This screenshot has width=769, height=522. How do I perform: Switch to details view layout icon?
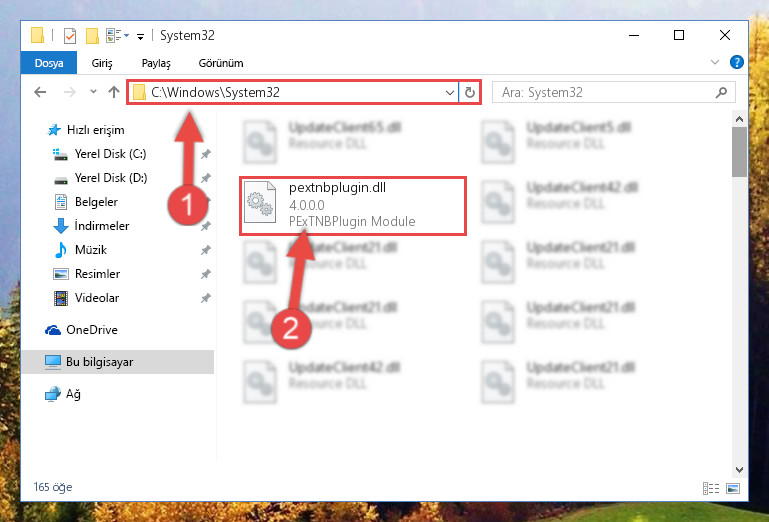point(711,488)
